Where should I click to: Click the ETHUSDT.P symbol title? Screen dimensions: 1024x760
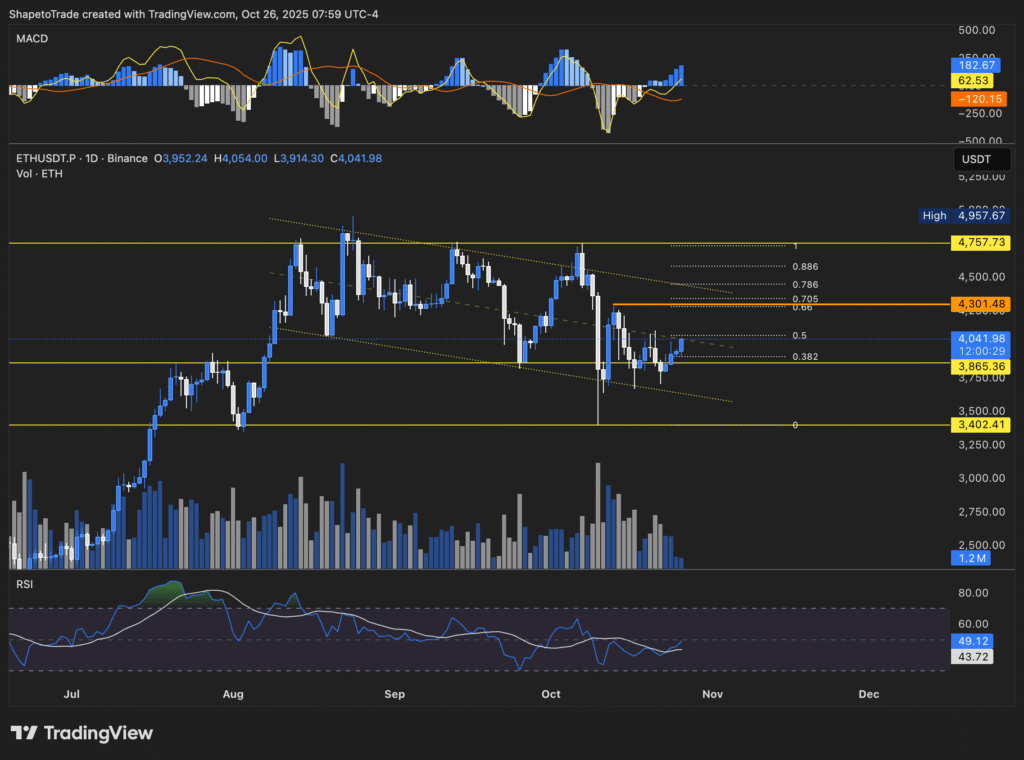pos(49,158)
